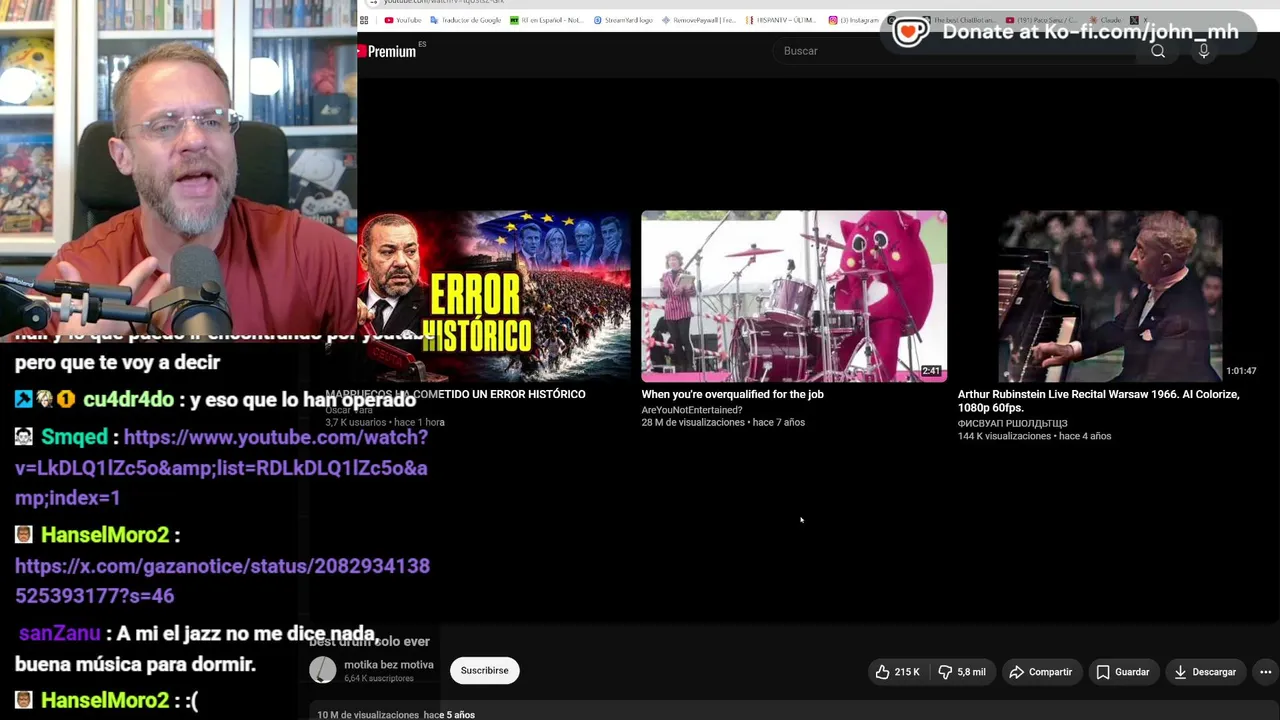Image resolution: width=1280 pixels, height=720 pixels.
Task: Open the RT en Español bookmark
Action: click(546, 20)
